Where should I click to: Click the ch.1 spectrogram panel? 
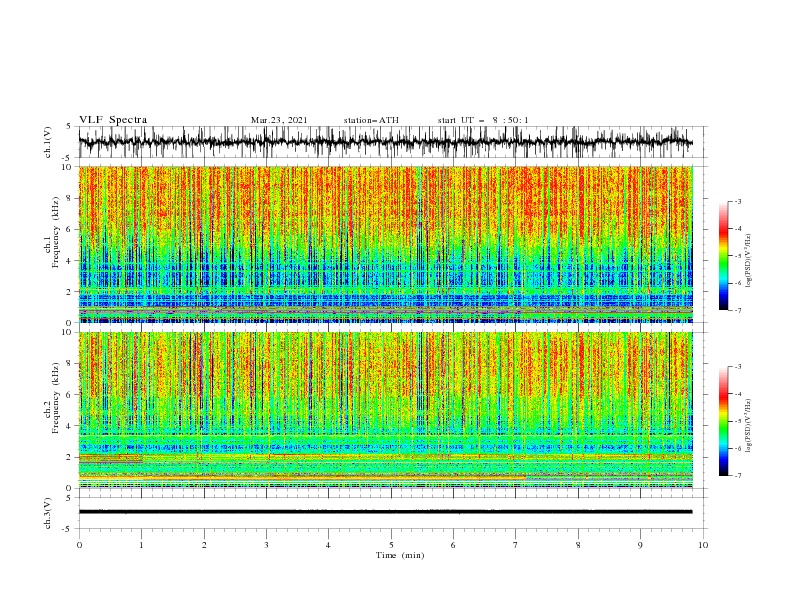tap(385, 244)
